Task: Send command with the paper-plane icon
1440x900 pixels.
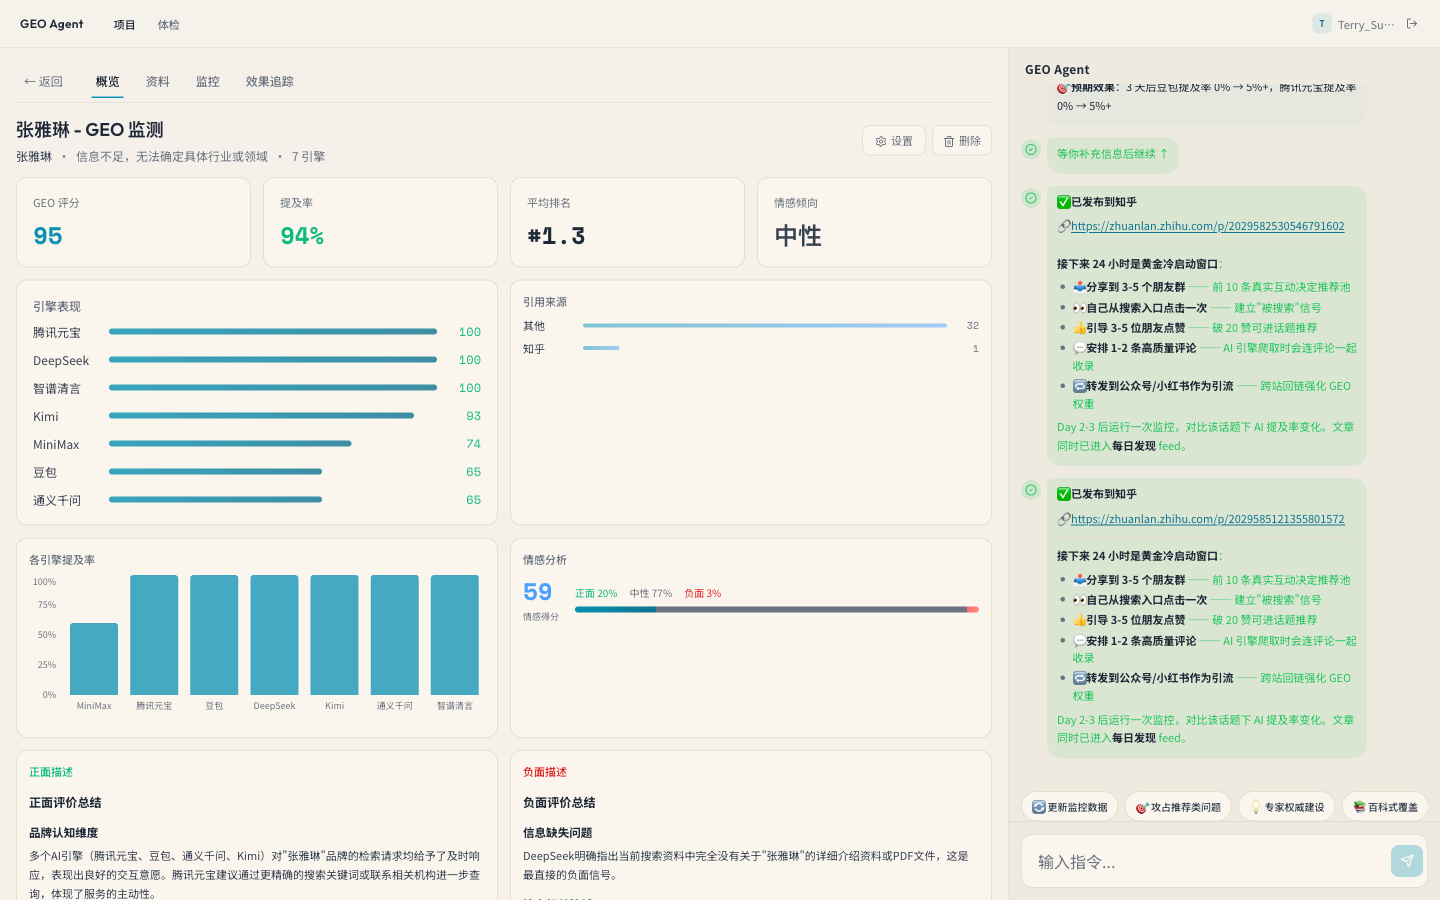Action: click(x=1406, y=860)
